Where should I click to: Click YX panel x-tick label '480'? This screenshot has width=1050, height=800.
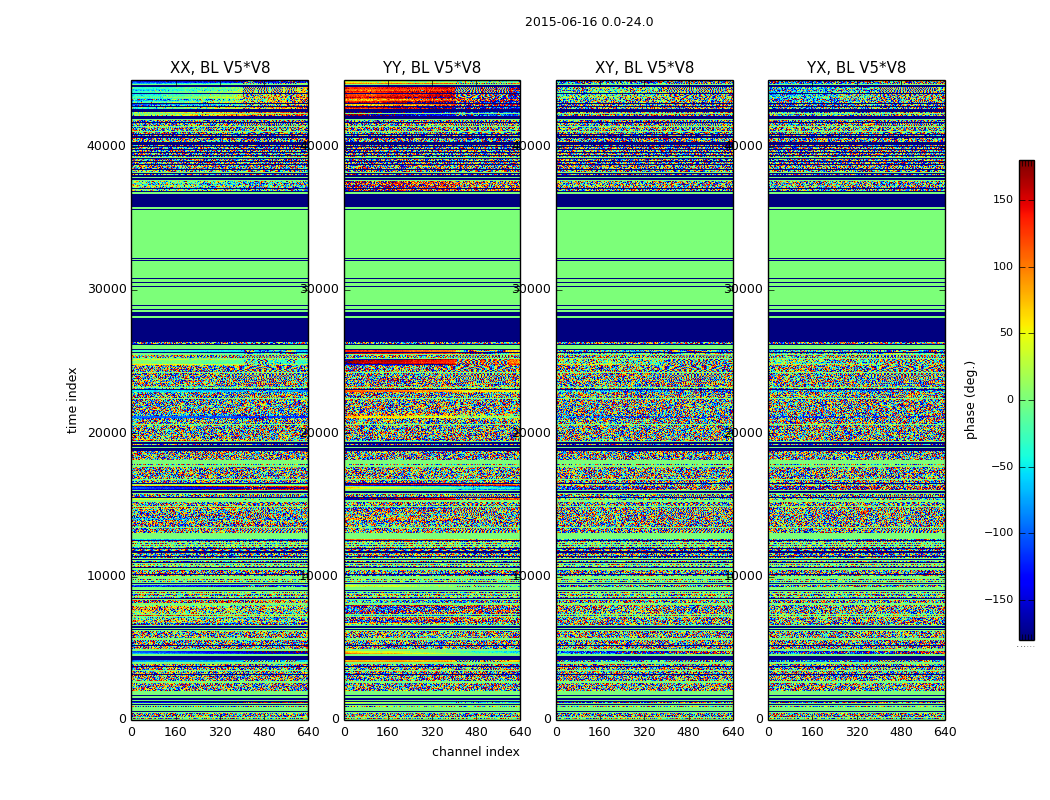[x=901, y=732]
